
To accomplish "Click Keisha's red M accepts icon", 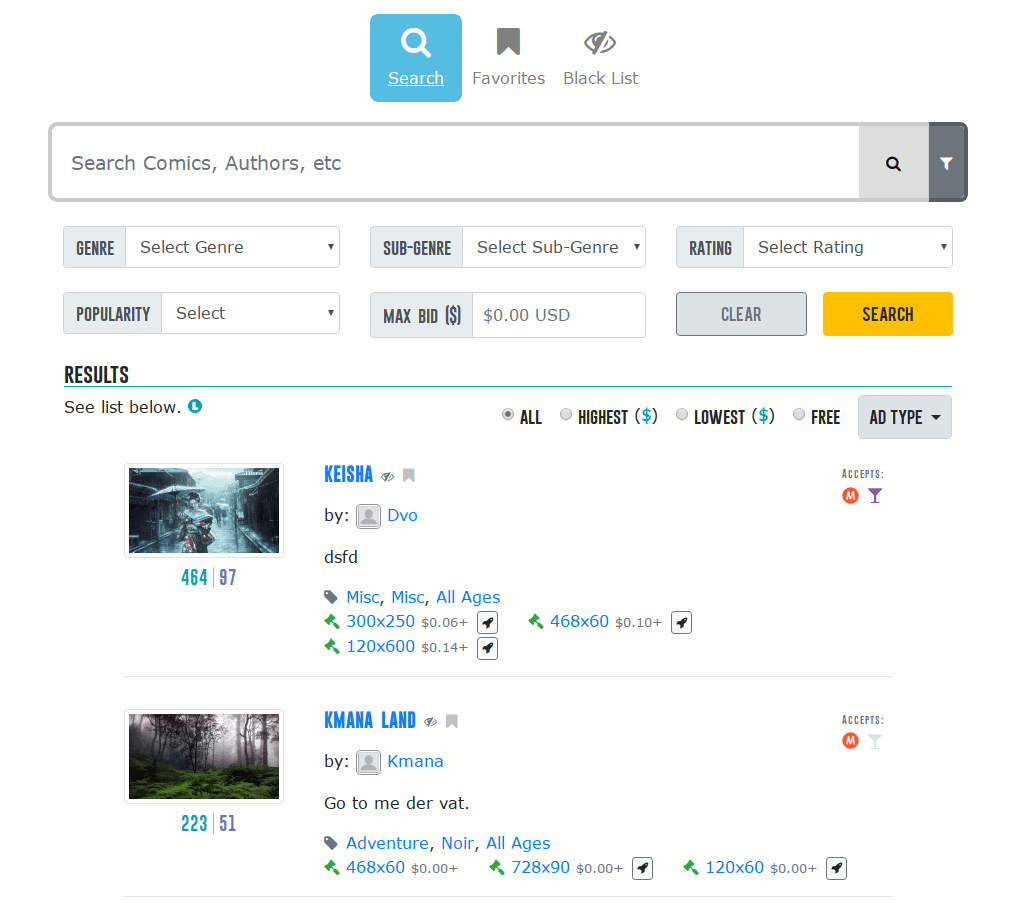I will point(850,495).
